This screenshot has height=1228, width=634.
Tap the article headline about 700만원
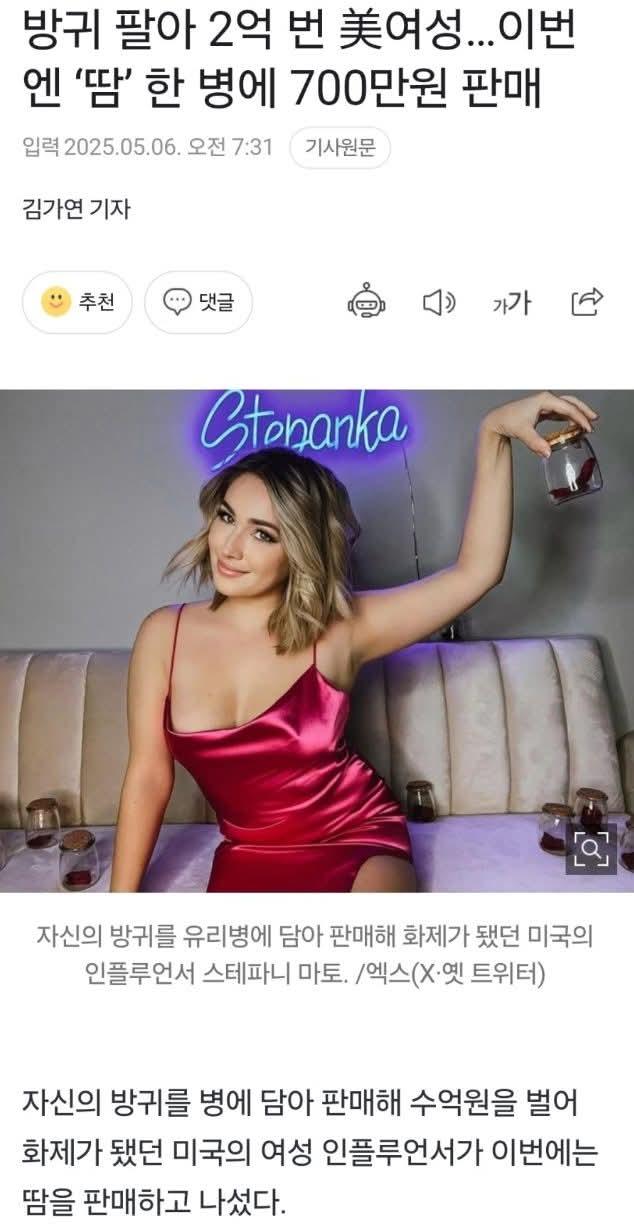298,59
